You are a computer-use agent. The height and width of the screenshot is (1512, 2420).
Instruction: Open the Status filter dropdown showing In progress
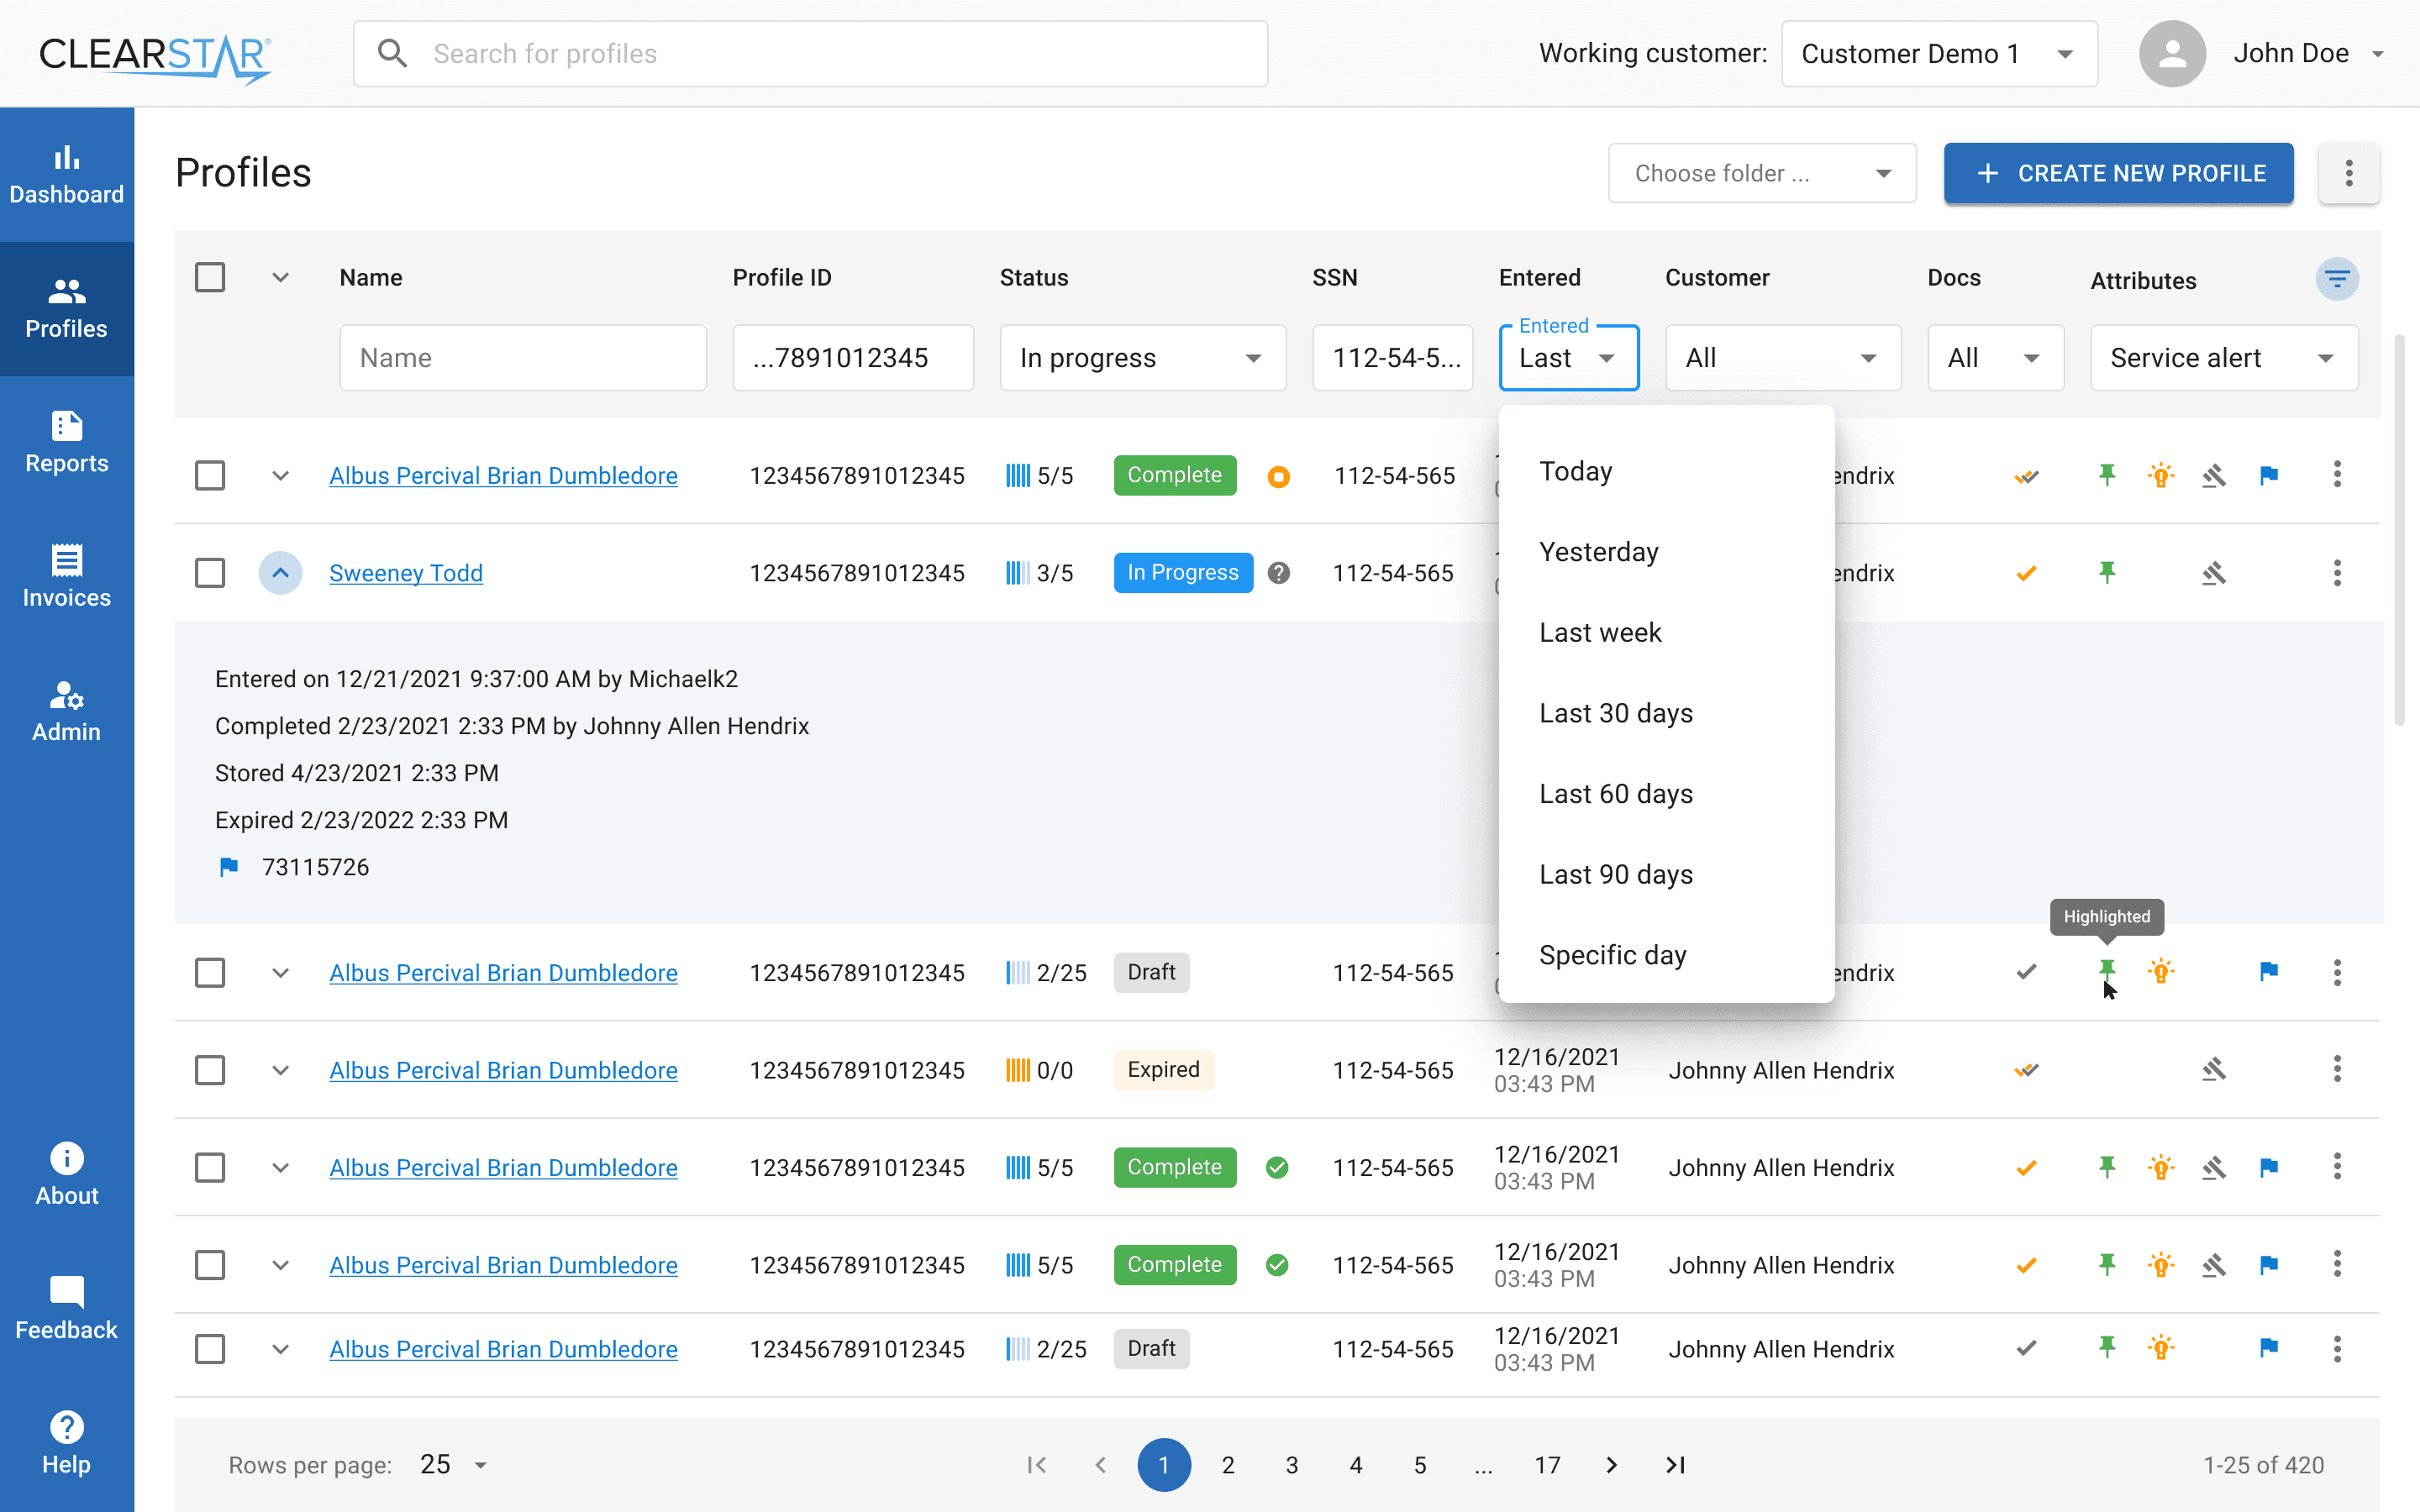coord(1142,358)
